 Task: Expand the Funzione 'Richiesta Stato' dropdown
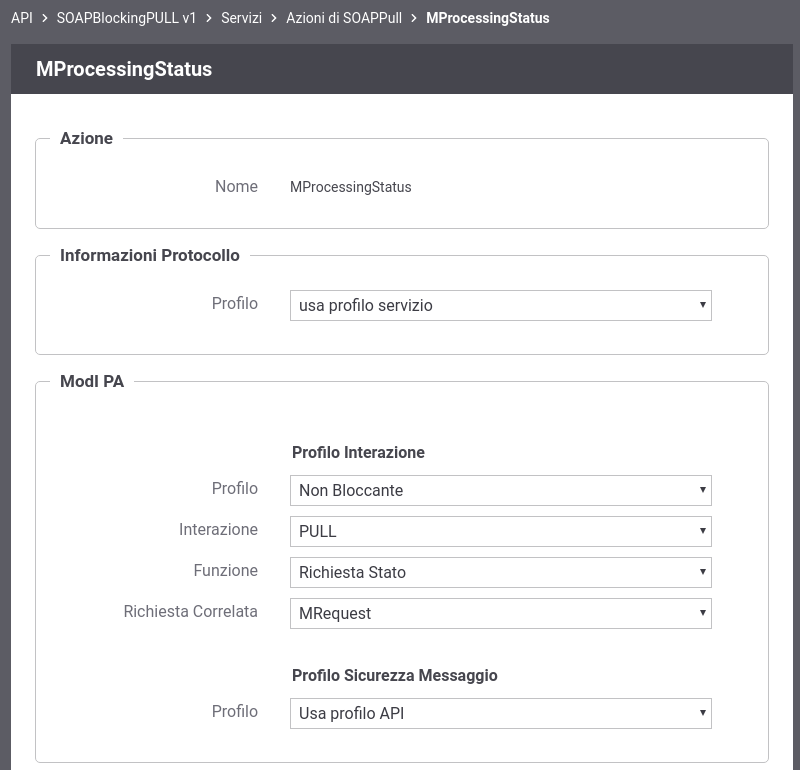(501, 572)
